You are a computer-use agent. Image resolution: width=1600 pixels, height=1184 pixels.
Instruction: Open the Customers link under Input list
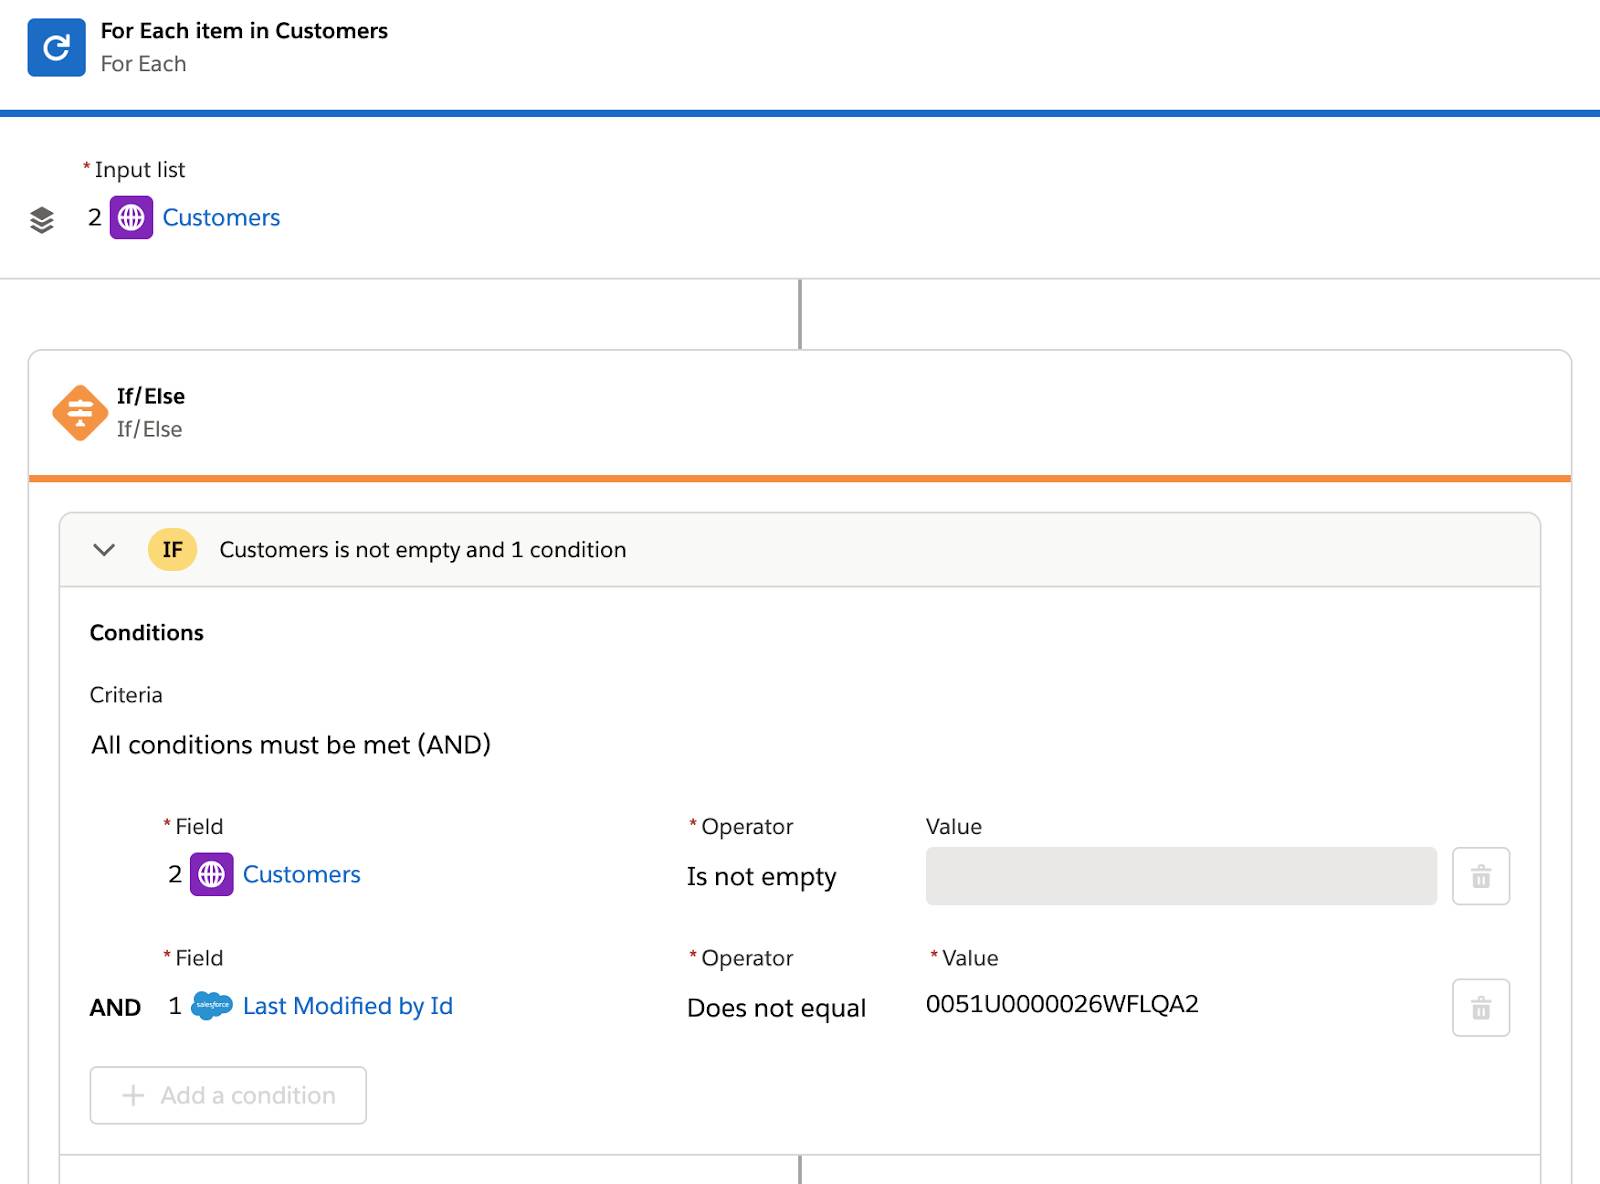coord(221,217)
